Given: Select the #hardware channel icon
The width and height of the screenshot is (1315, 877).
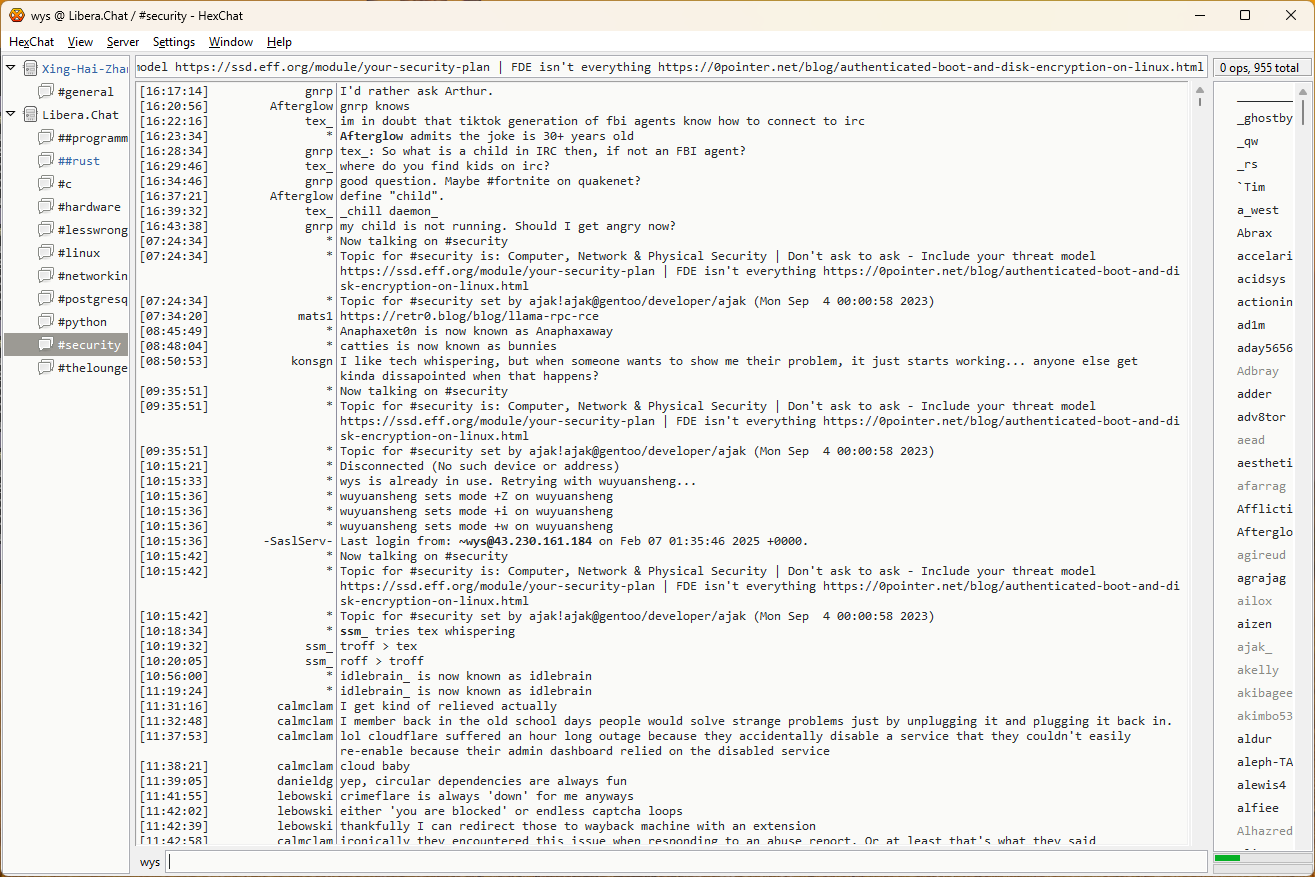Looking at the screenshot, I should [45, 207].
